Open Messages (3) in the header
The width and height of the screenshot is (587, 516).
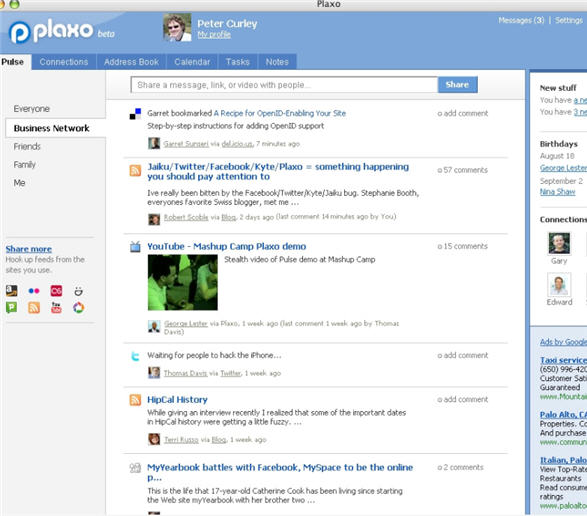pos(521,20)
